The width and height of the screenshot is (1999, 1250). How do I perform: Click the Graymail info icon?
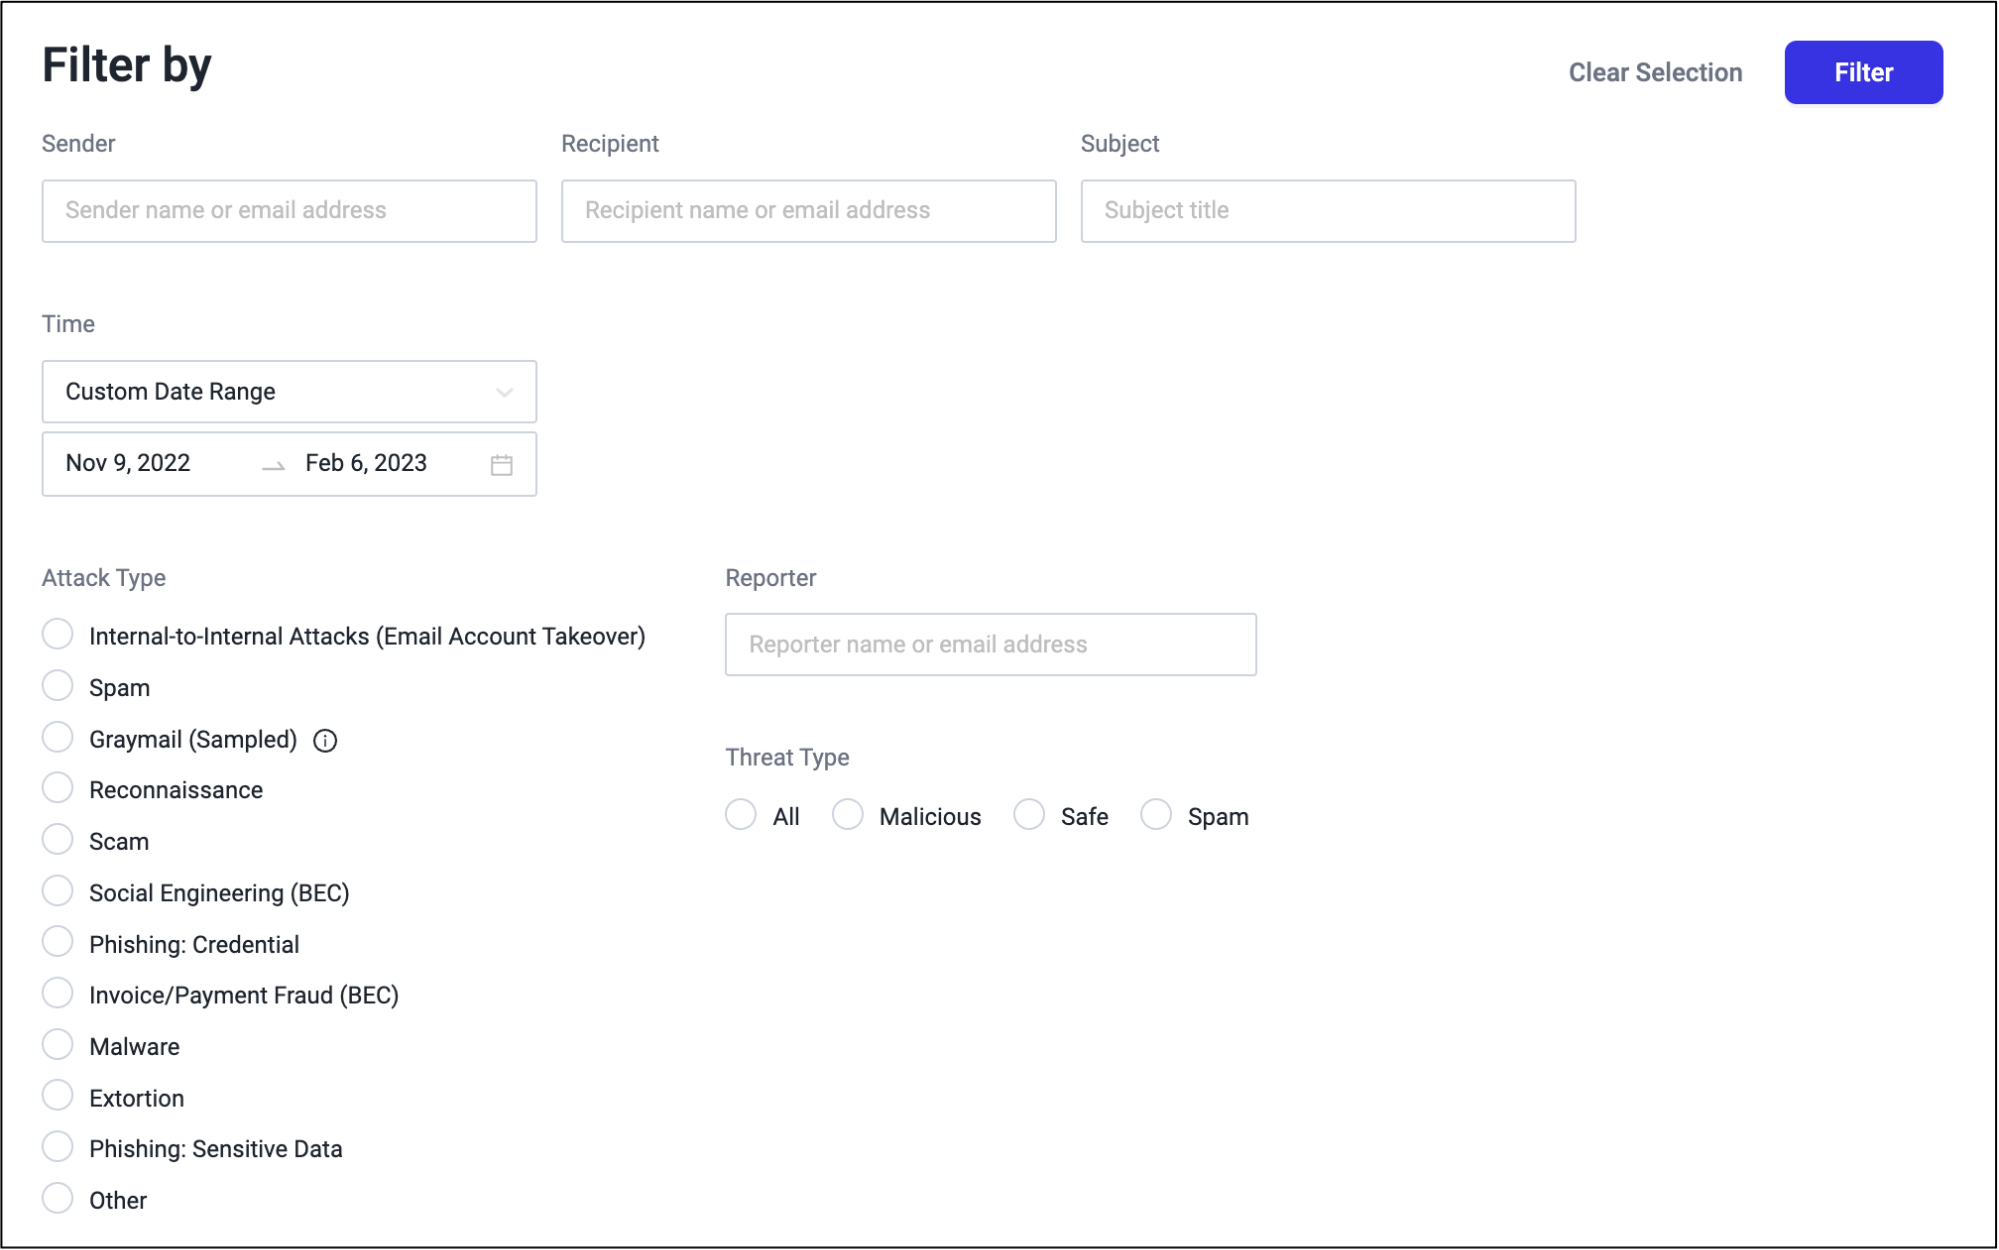pyautogui.click(x=325, y=740)
